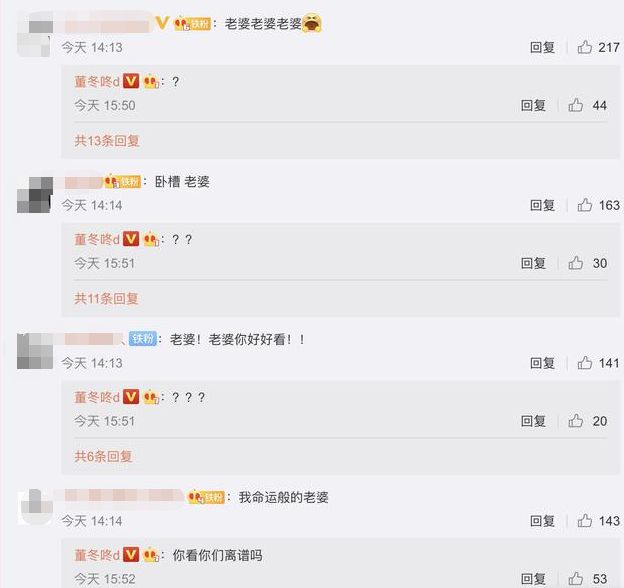Image resolution: width=624 pixels, height=588 pixels.
Task: Expand the 共13条回复 reply thread
Action: pos(107,140)
